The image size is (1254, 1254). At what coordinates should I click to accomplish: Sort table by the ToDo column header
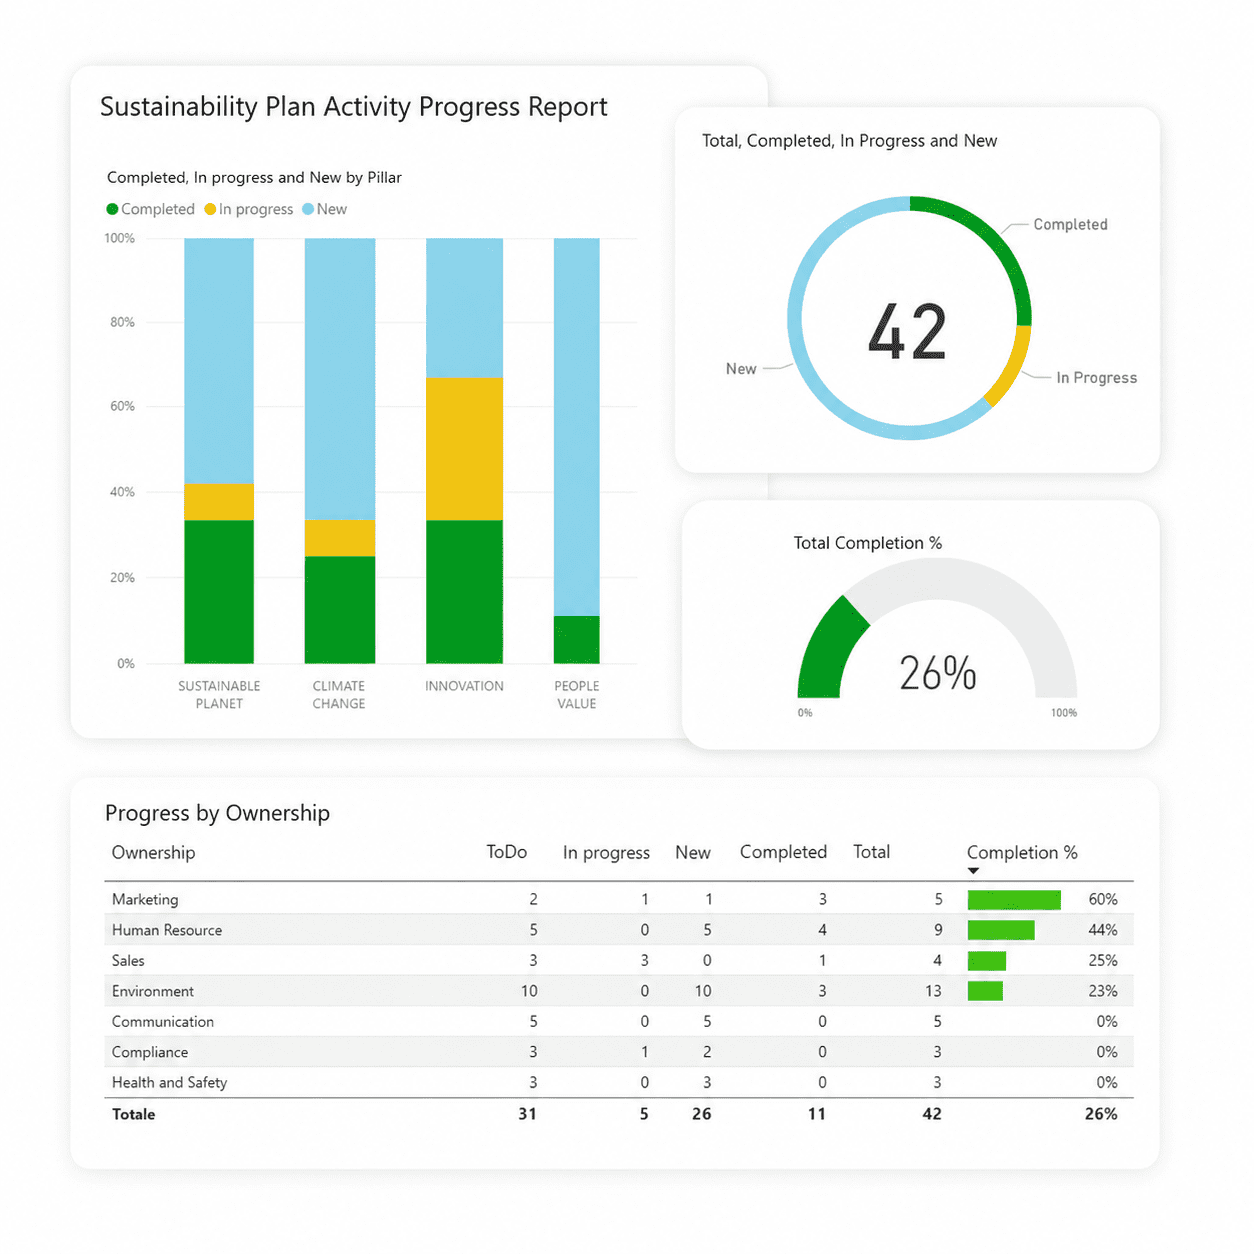click(506, 852)
